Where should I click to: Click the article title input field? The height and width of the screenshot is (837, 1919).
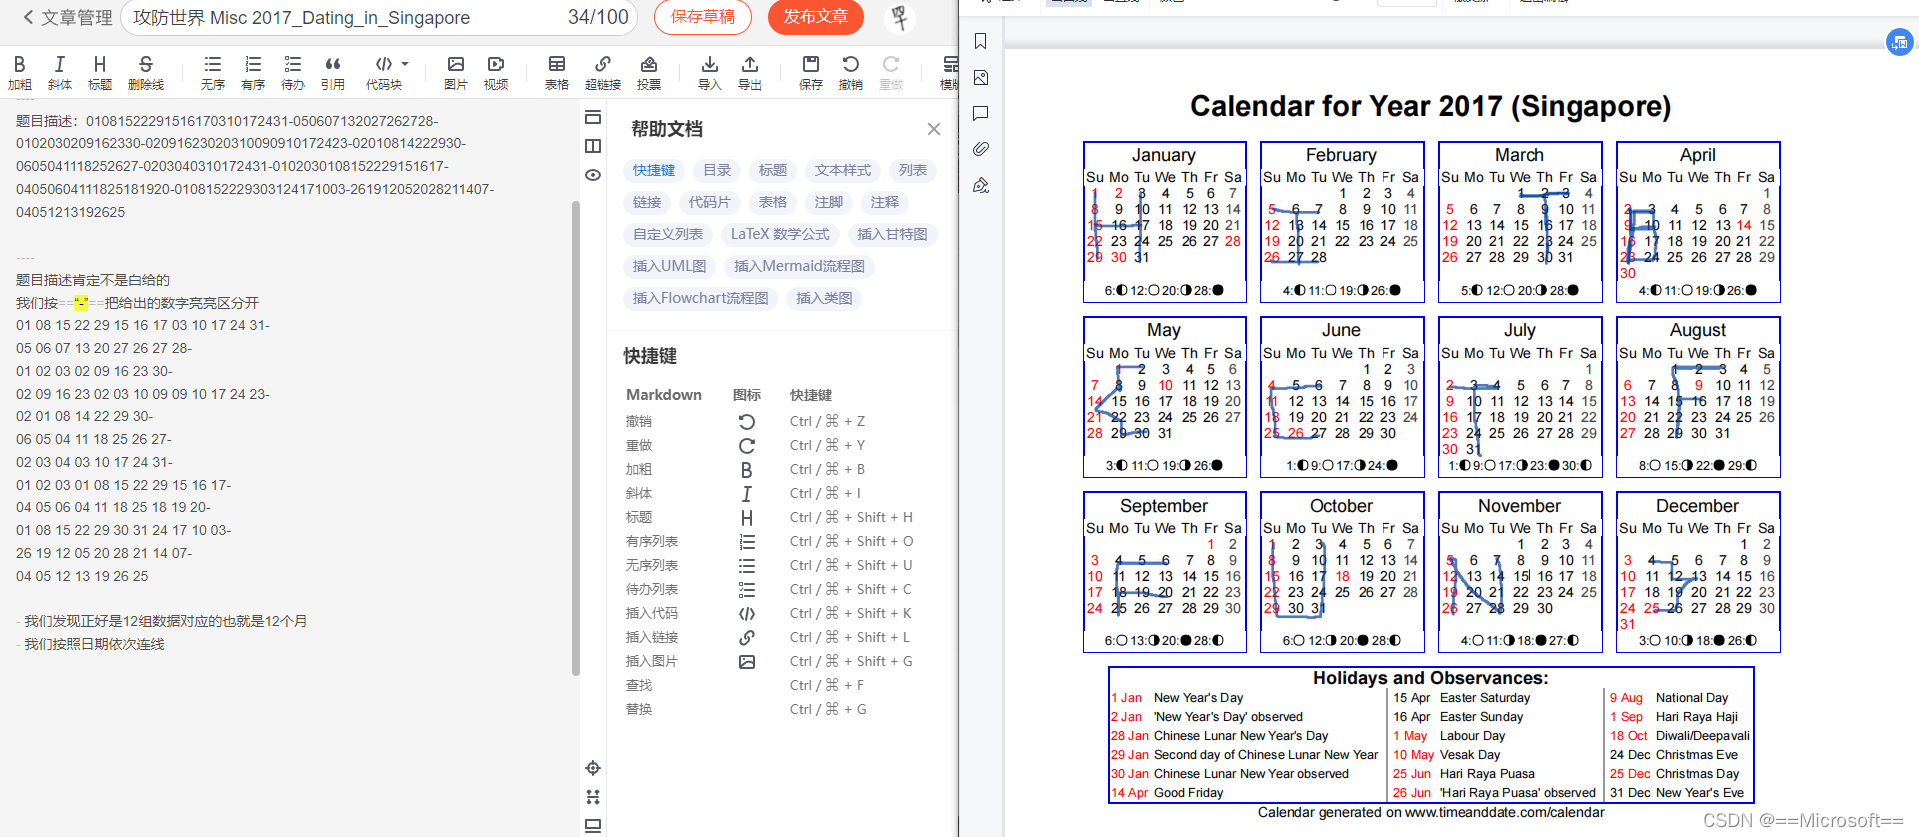tap(379, 17)
